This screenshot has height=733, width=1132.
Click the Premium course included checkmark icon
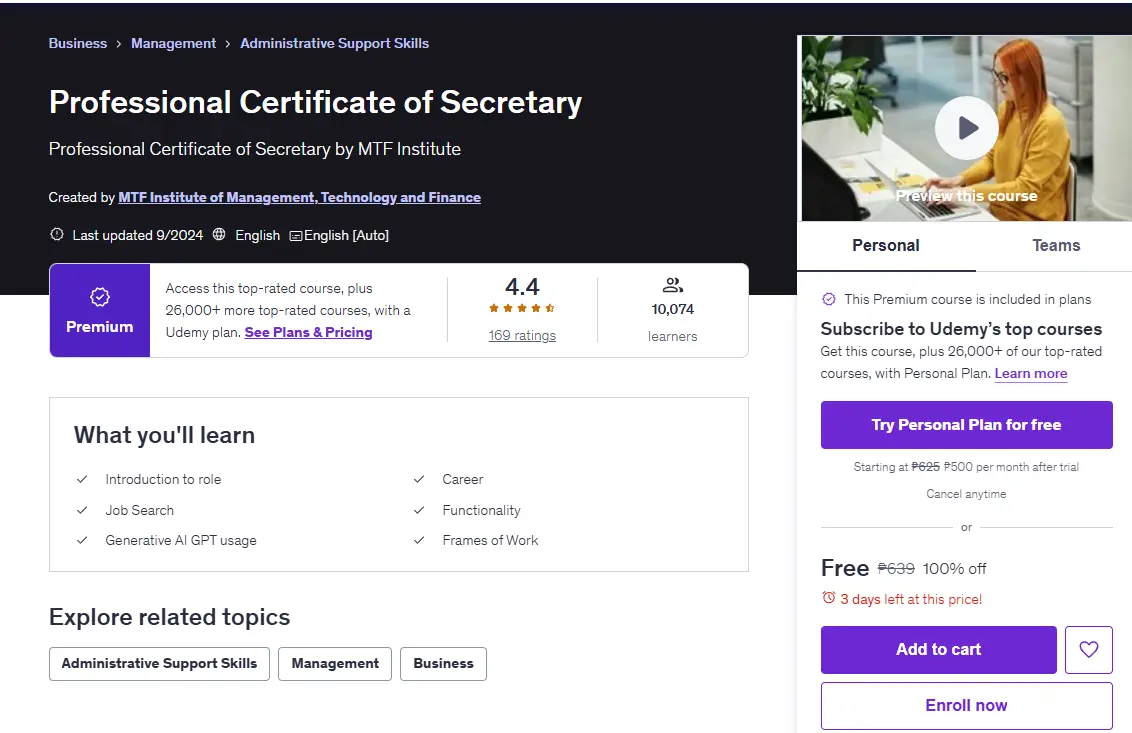[828, 299]
